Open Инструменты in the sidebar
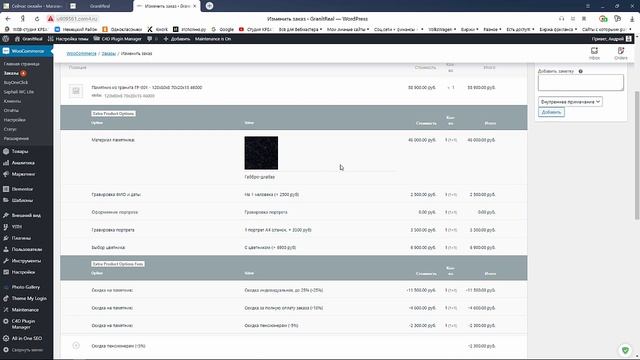 click(26, 261)
